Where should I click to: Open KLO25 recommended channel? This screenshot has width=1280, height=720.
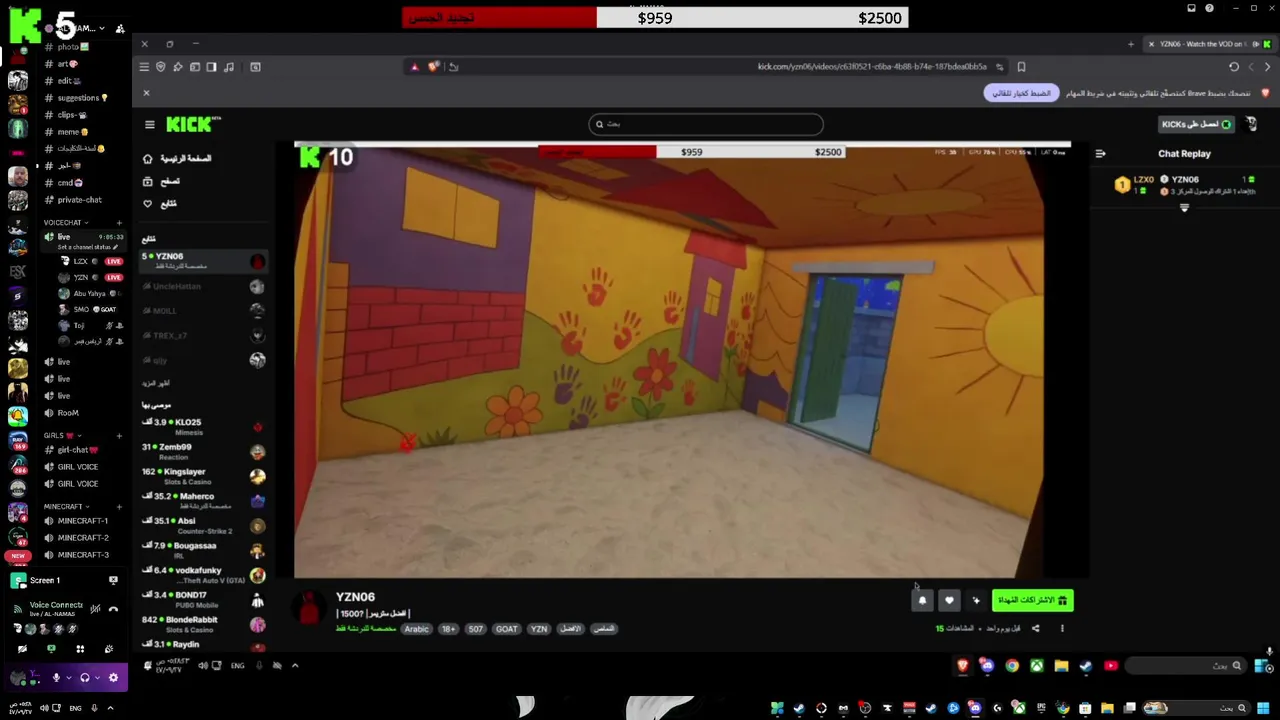[204, 427]
